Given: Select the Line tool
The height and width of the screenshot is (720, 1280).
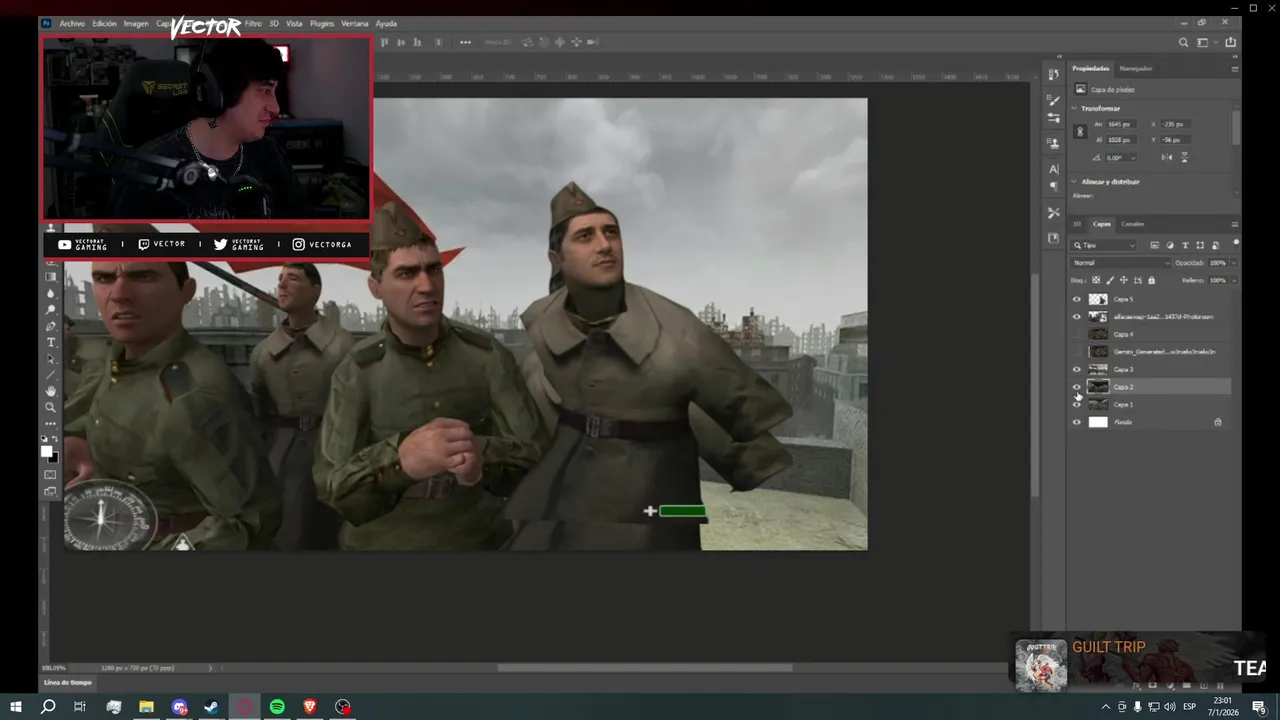Looking at the screenshot, I should (51, 375).
